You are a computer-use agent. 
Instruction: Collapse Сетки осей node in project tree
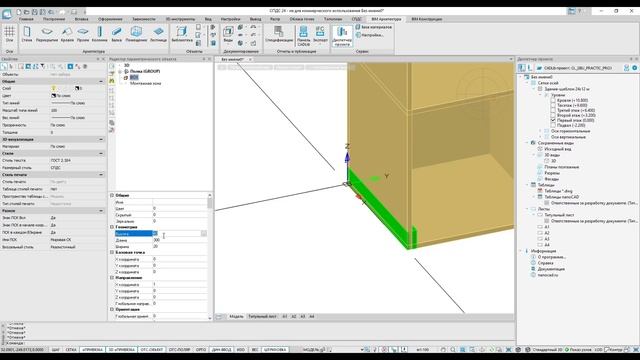[527, 83]
